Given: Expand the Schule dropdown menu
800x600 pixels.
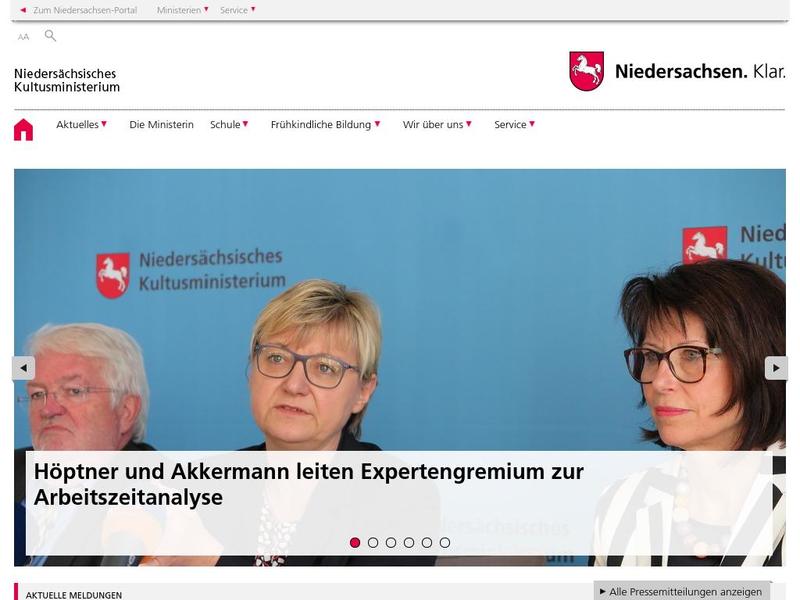Looking at the screenshot, I should 229,124.
